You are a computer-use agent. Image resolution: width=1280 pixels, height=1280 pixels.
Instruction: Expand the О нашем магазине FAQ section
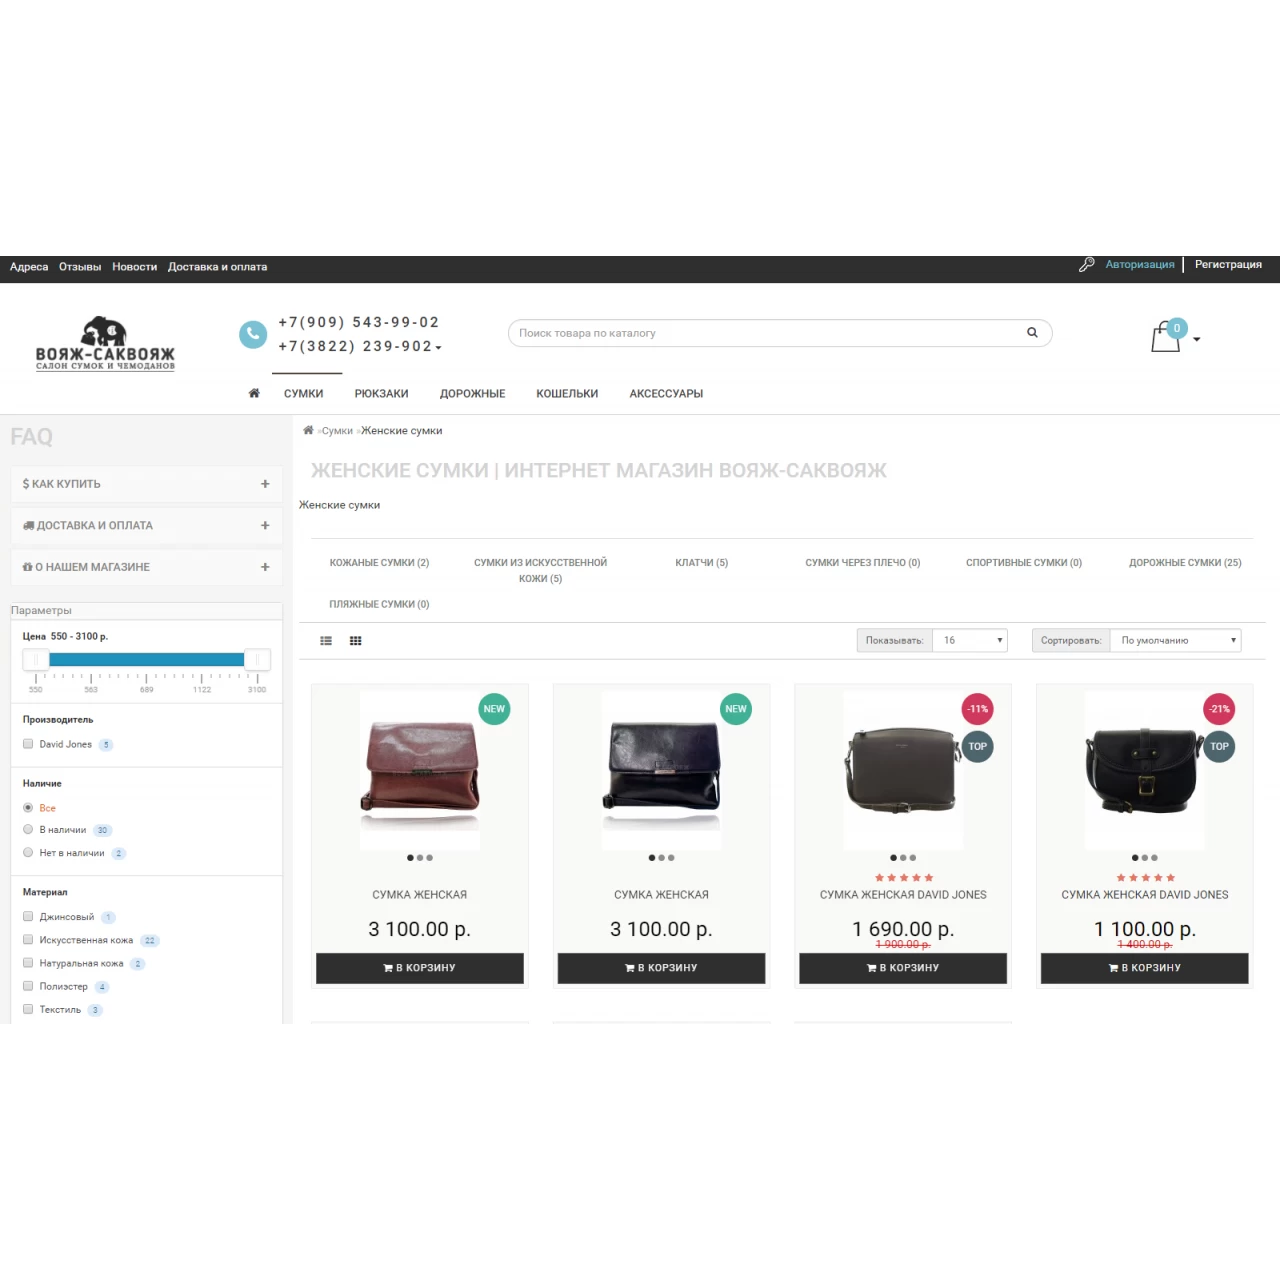pyautogui.click(x=146, y=567)
